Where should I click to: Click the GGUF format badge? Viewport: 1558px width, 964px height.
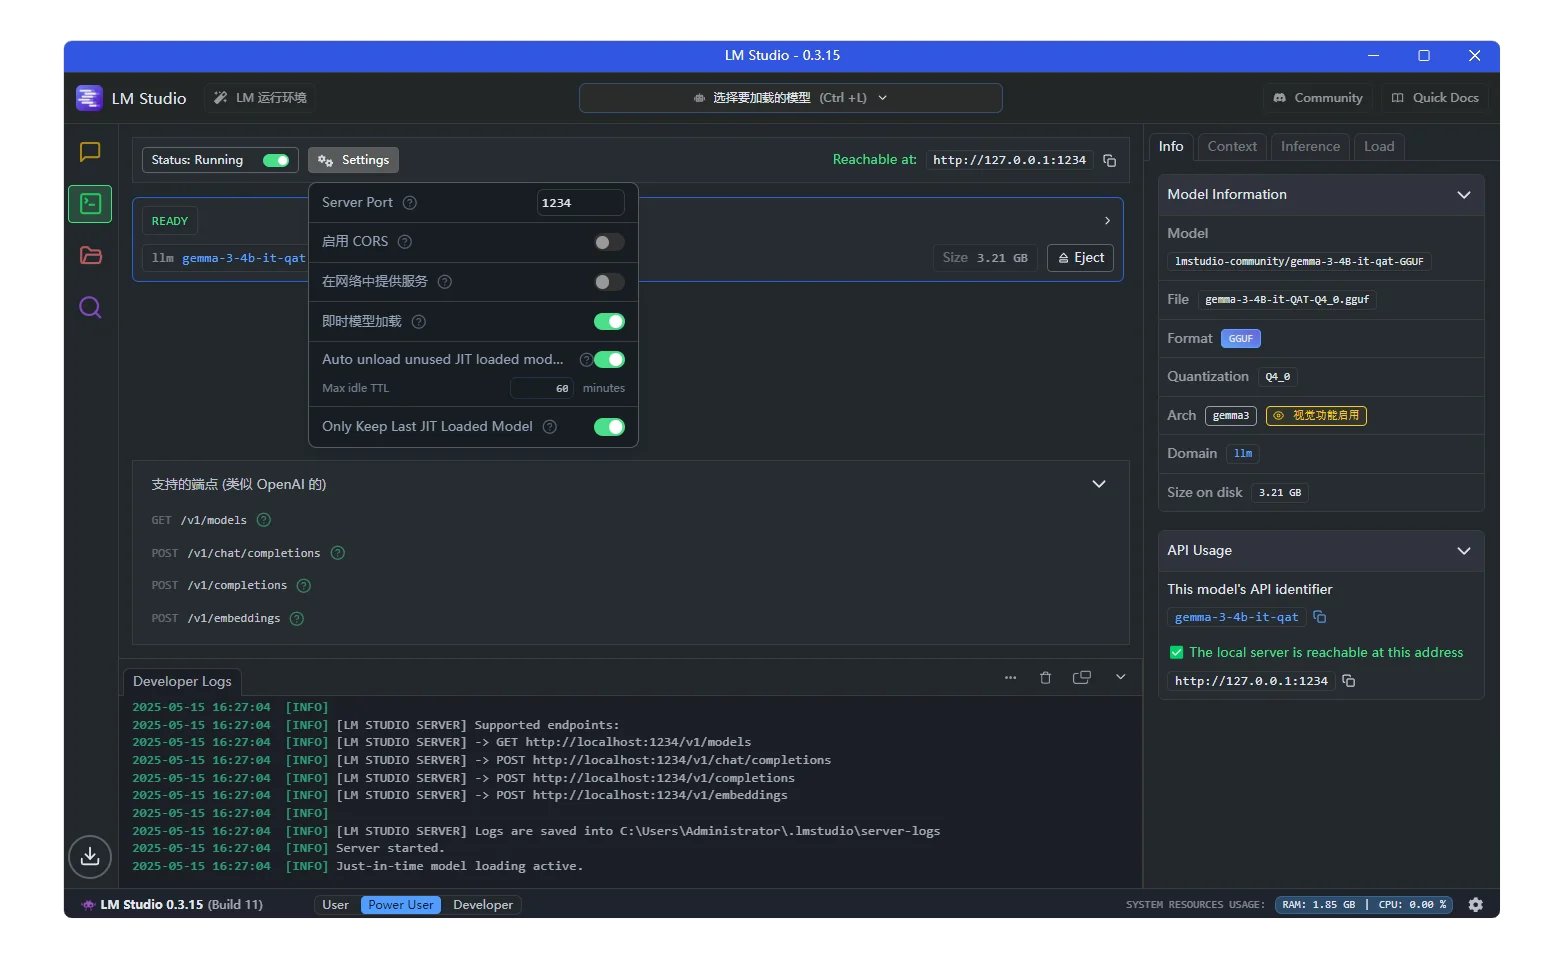coord(1240,339)
